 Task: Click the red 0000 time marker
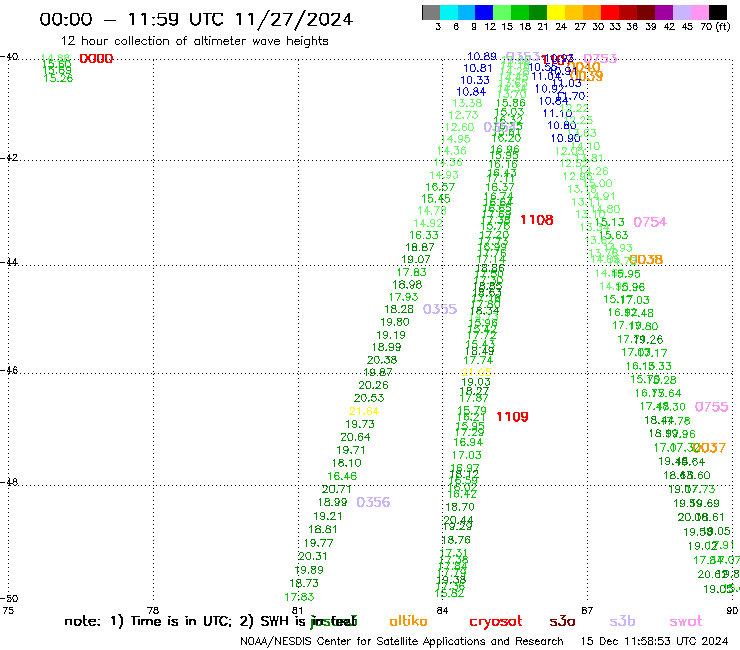click(x=96, y=59)
